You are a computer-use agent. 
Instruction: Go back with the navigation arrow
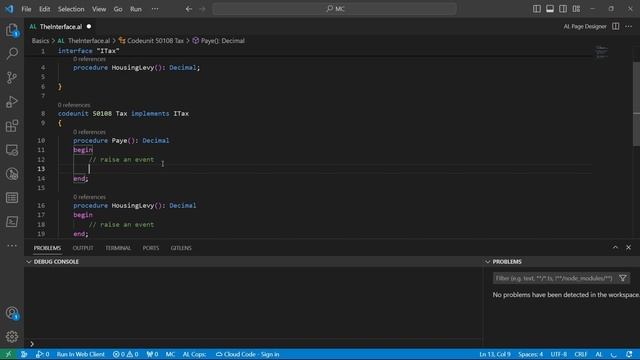(x=189, y=9)
